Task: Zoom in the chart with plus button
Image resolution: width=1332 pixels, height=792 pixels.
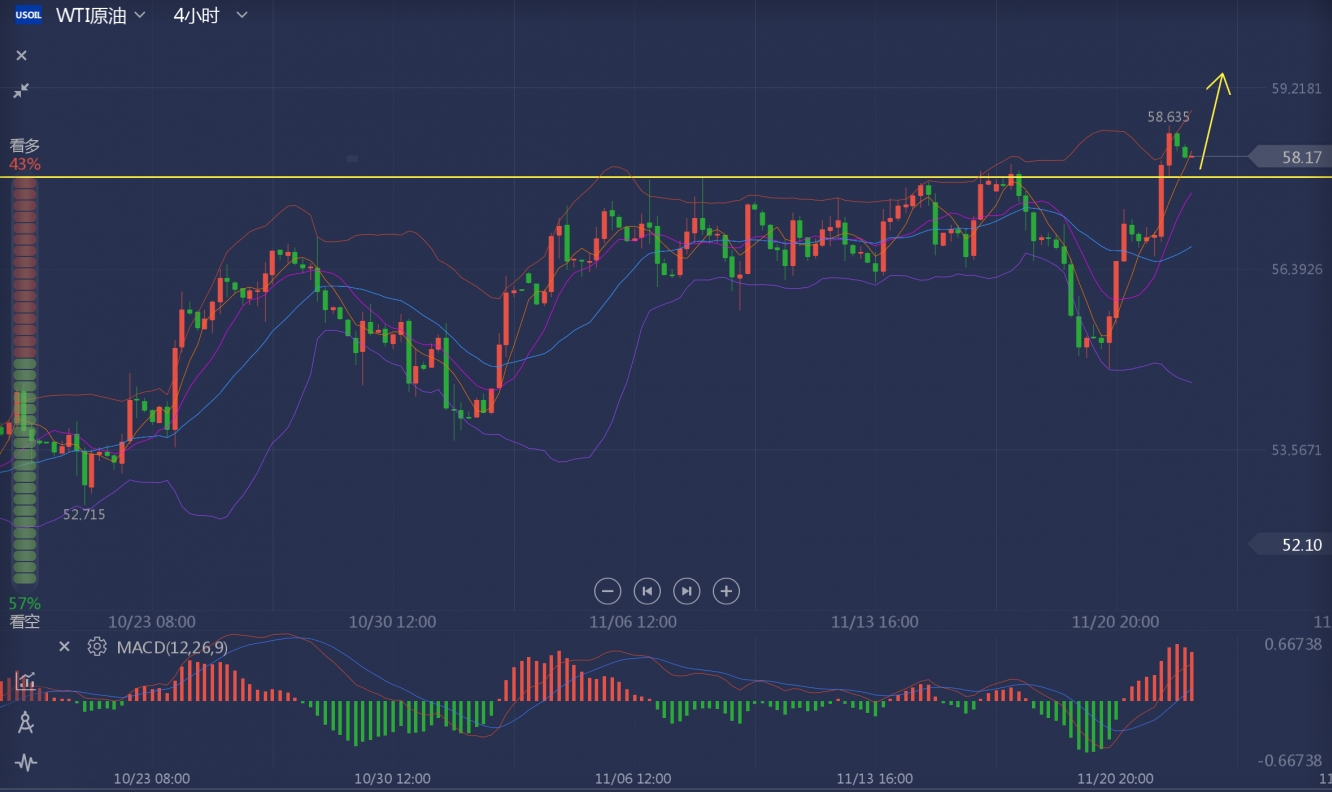Action: [x=726, y=591]
